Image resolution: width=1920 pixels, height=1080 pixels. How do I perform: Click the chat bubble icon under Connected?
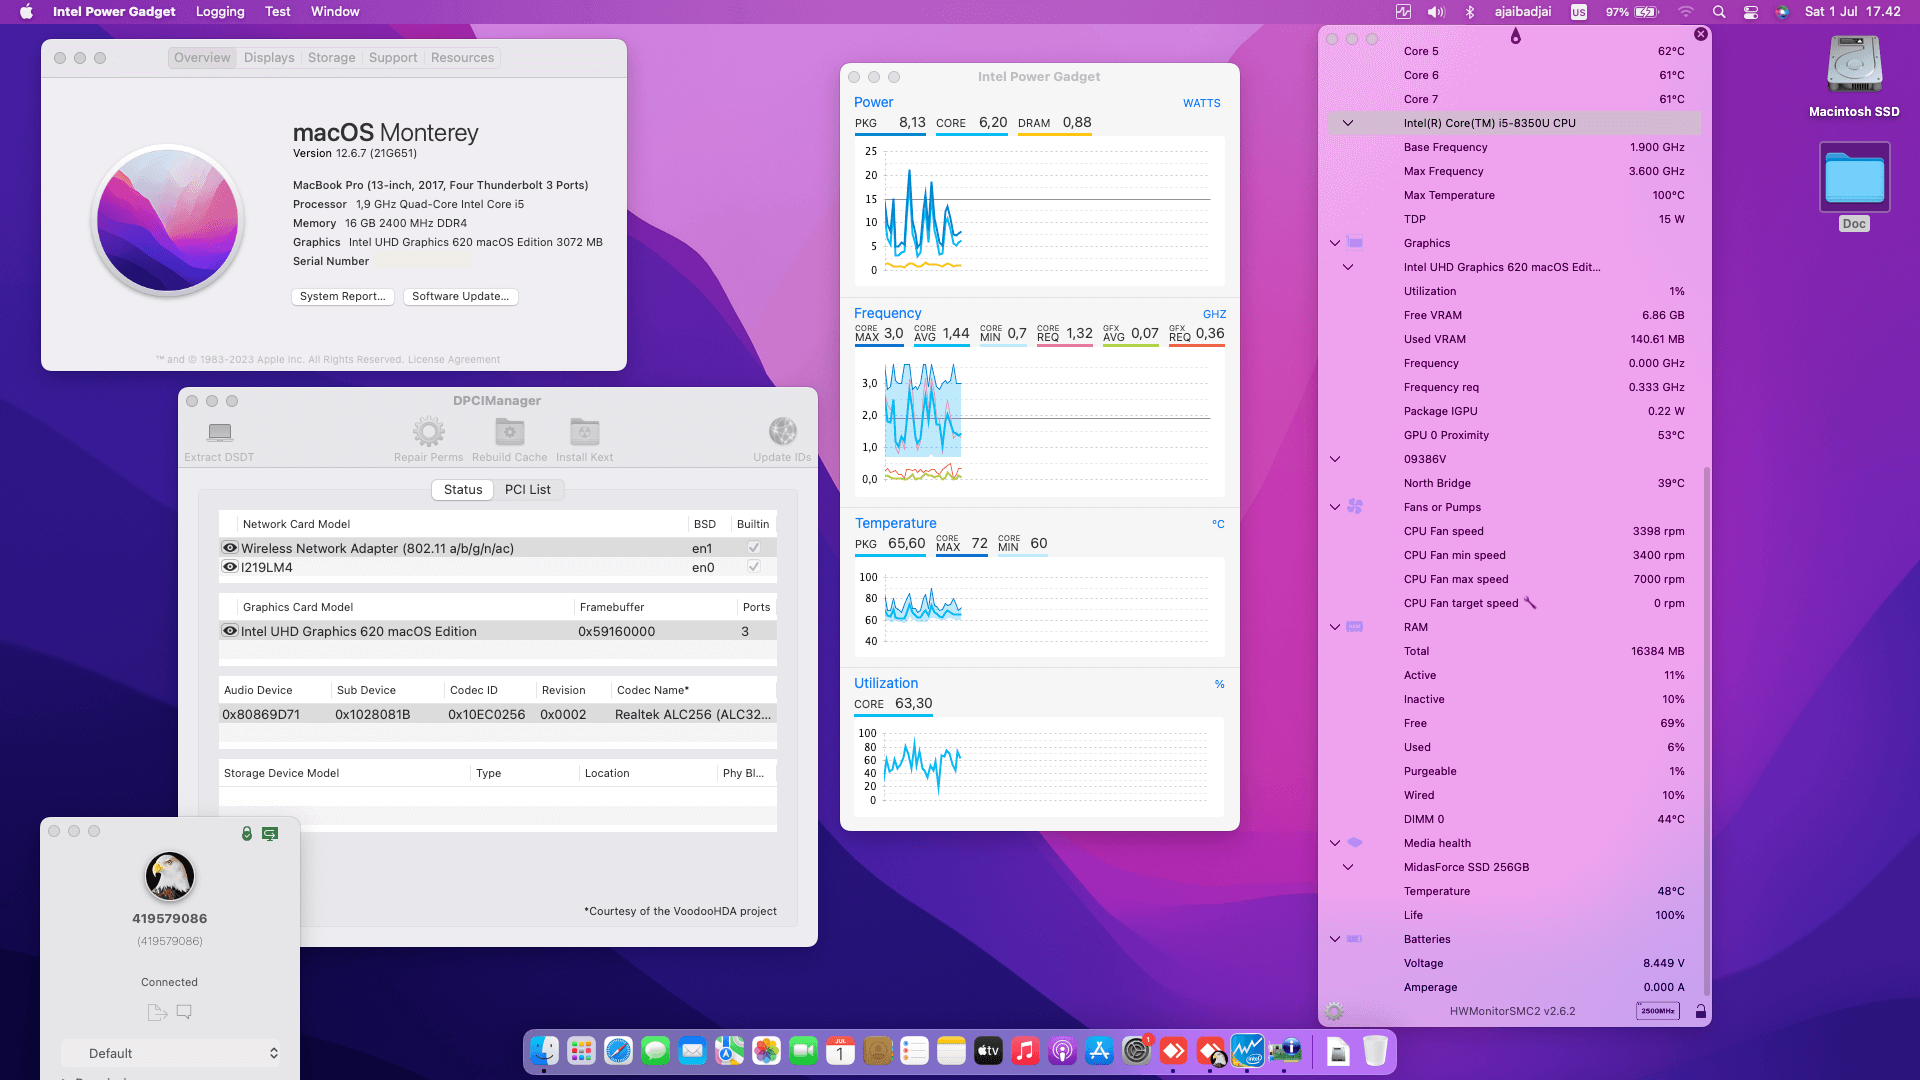pos(184,1012)
